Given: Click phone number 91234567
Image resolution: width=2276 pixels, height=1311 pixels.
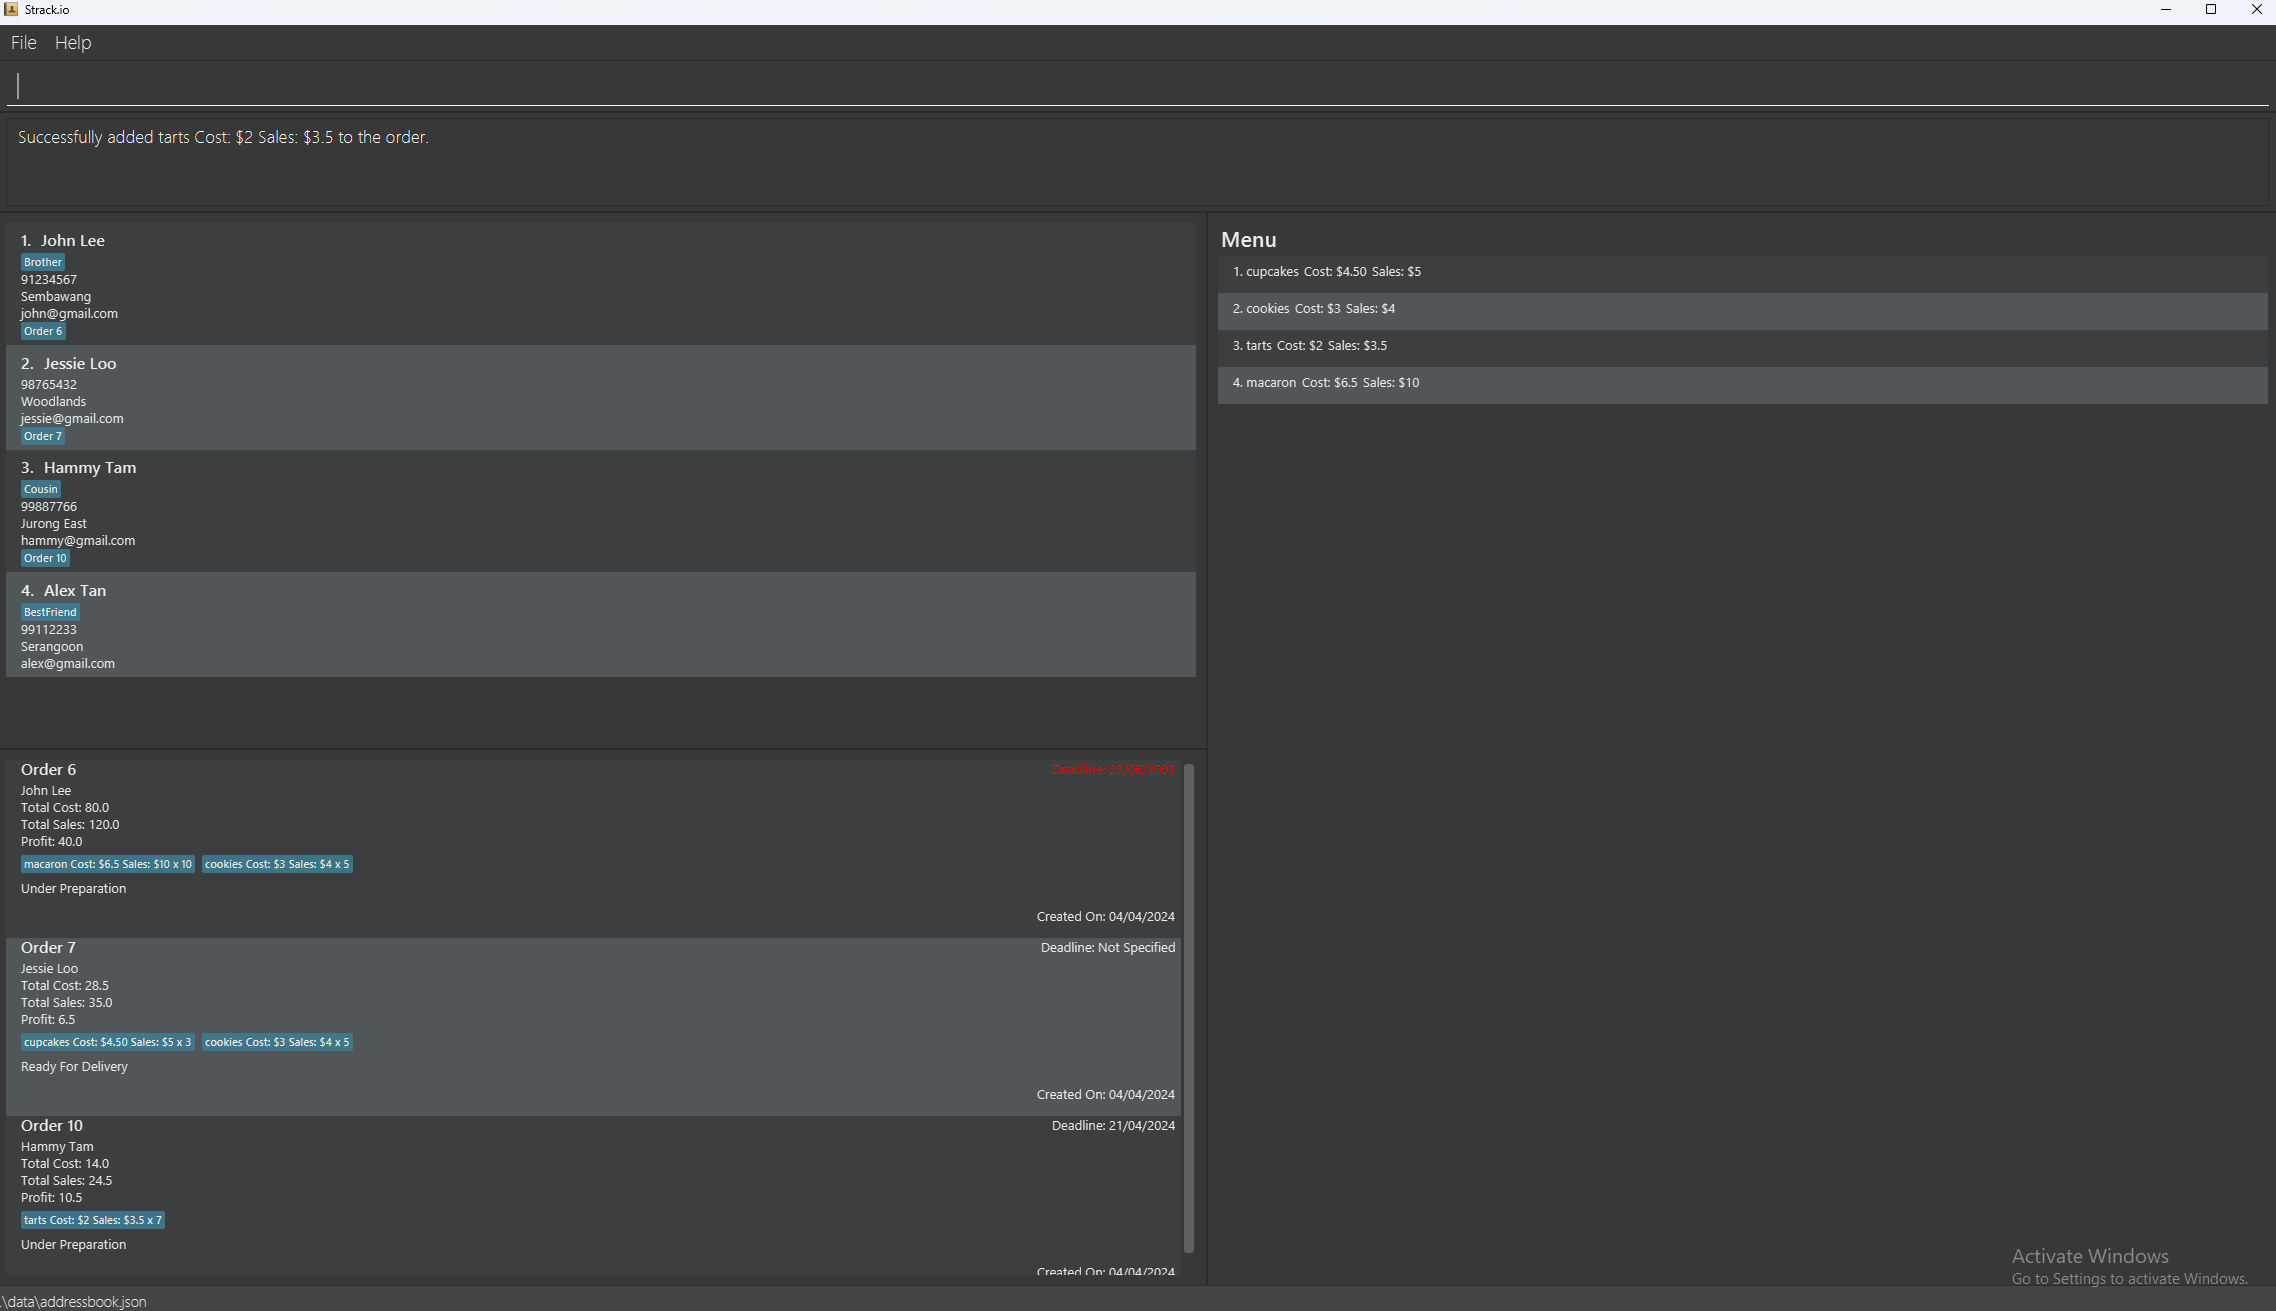Looking at the screenshot, I should (49, 280).
